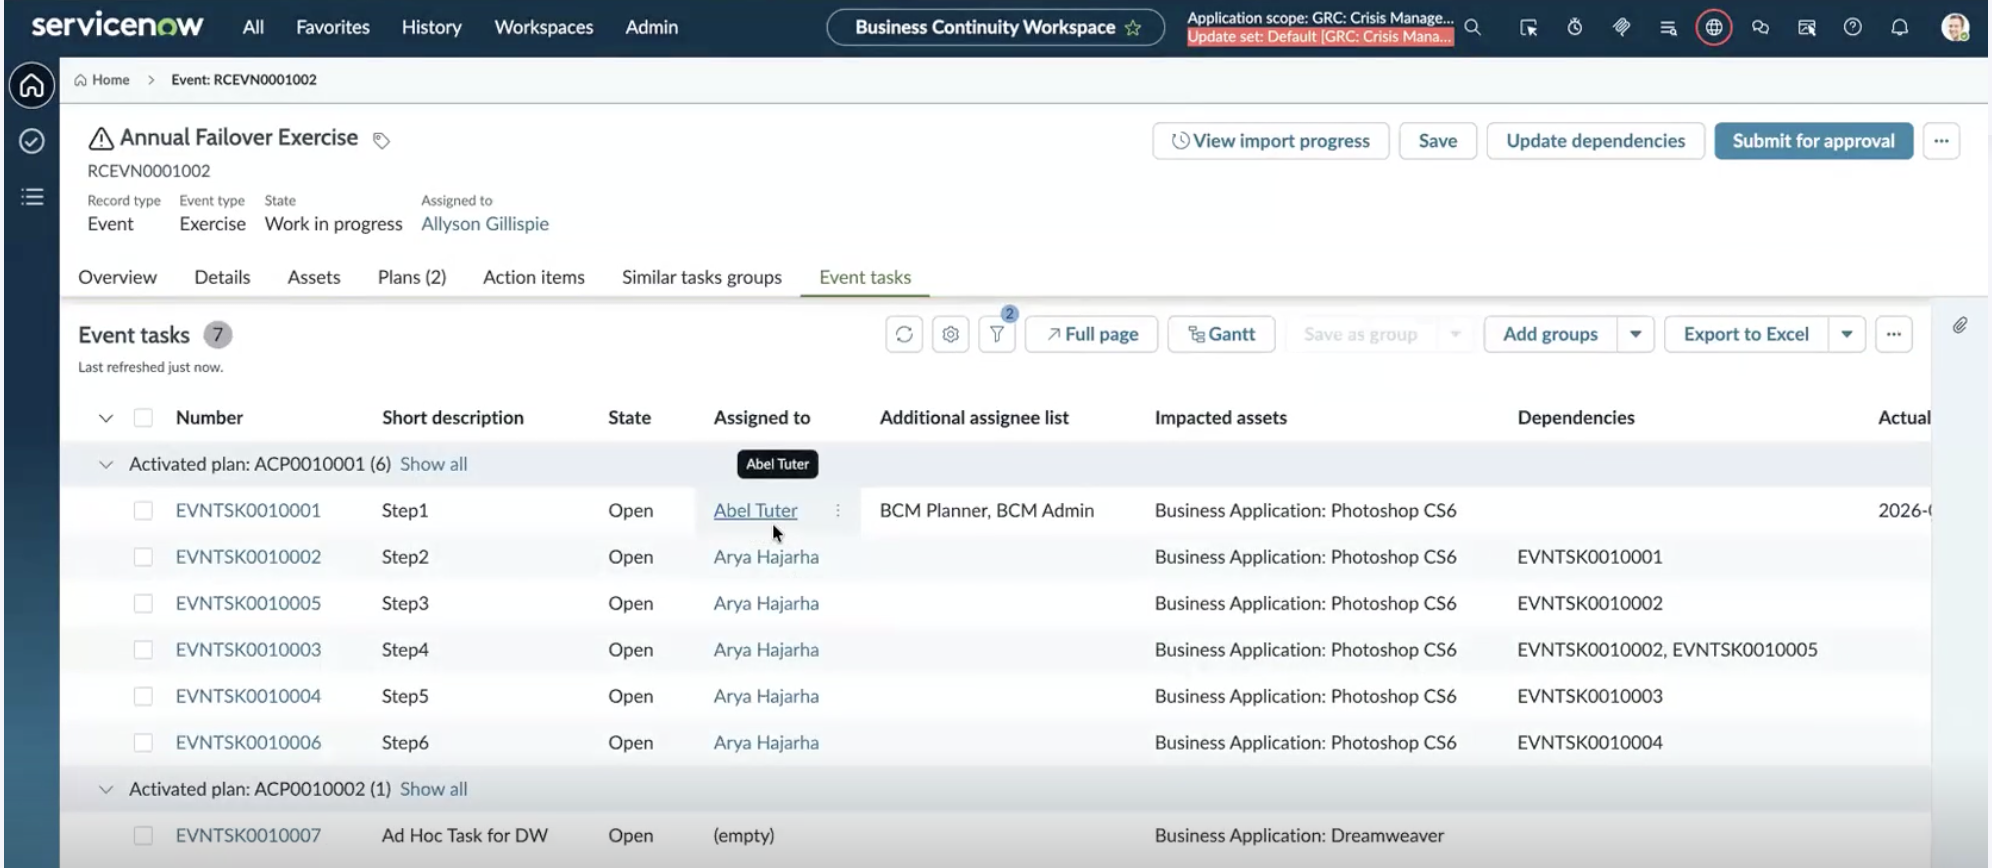This screenshot has height=868, width=1992.
Task: Switch to the Similar tasks groups tab
Action: click(x=702, y=277)
